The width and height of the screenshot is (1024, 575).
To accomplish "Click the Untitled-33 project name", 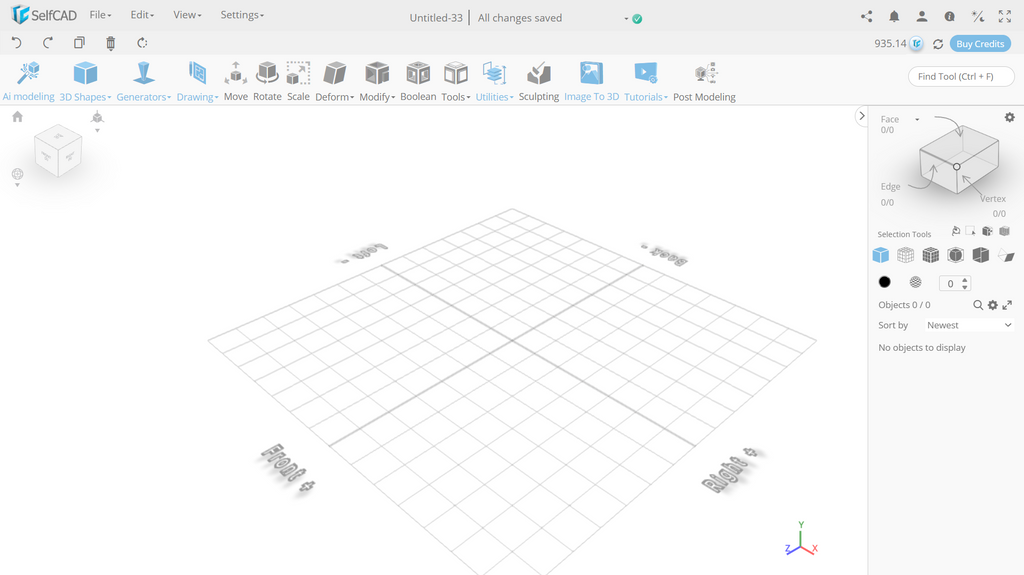I will [x=436, y=18].
